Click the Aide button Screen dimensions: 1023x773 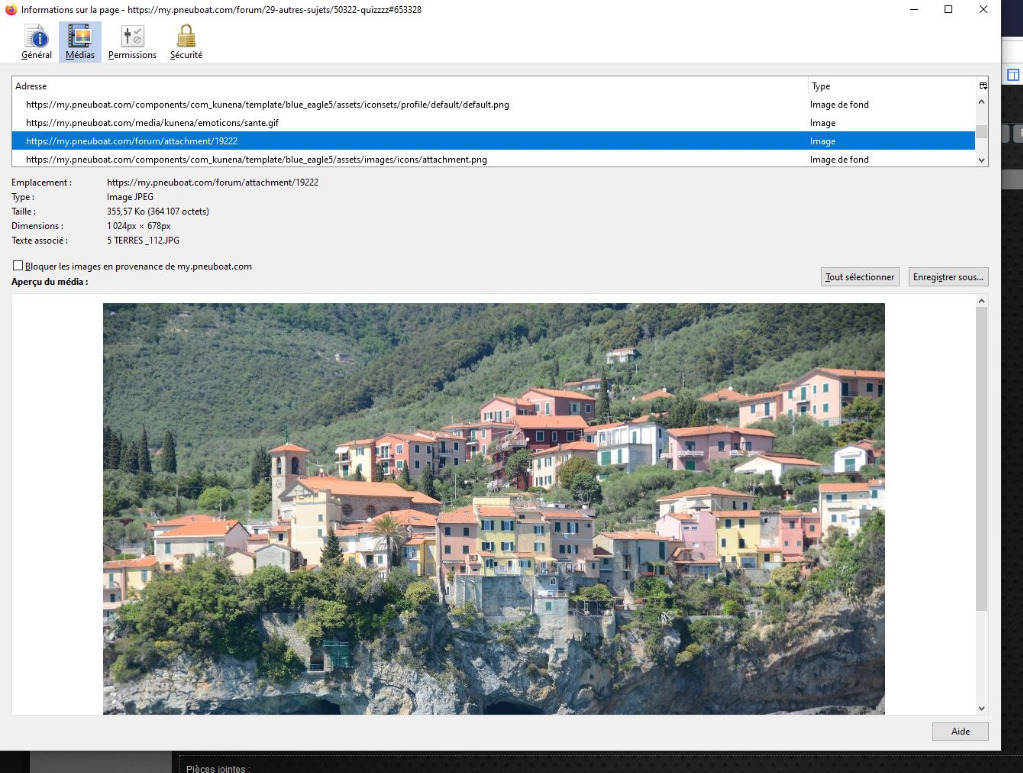click(x=959, y=731)
